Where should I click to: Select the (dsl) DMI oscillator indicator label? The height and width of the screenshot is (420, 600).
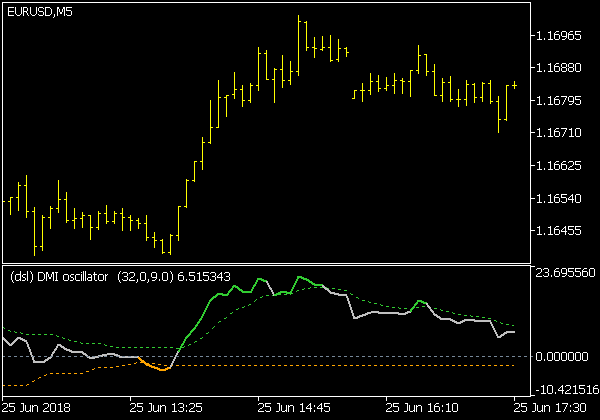[59, 277]
